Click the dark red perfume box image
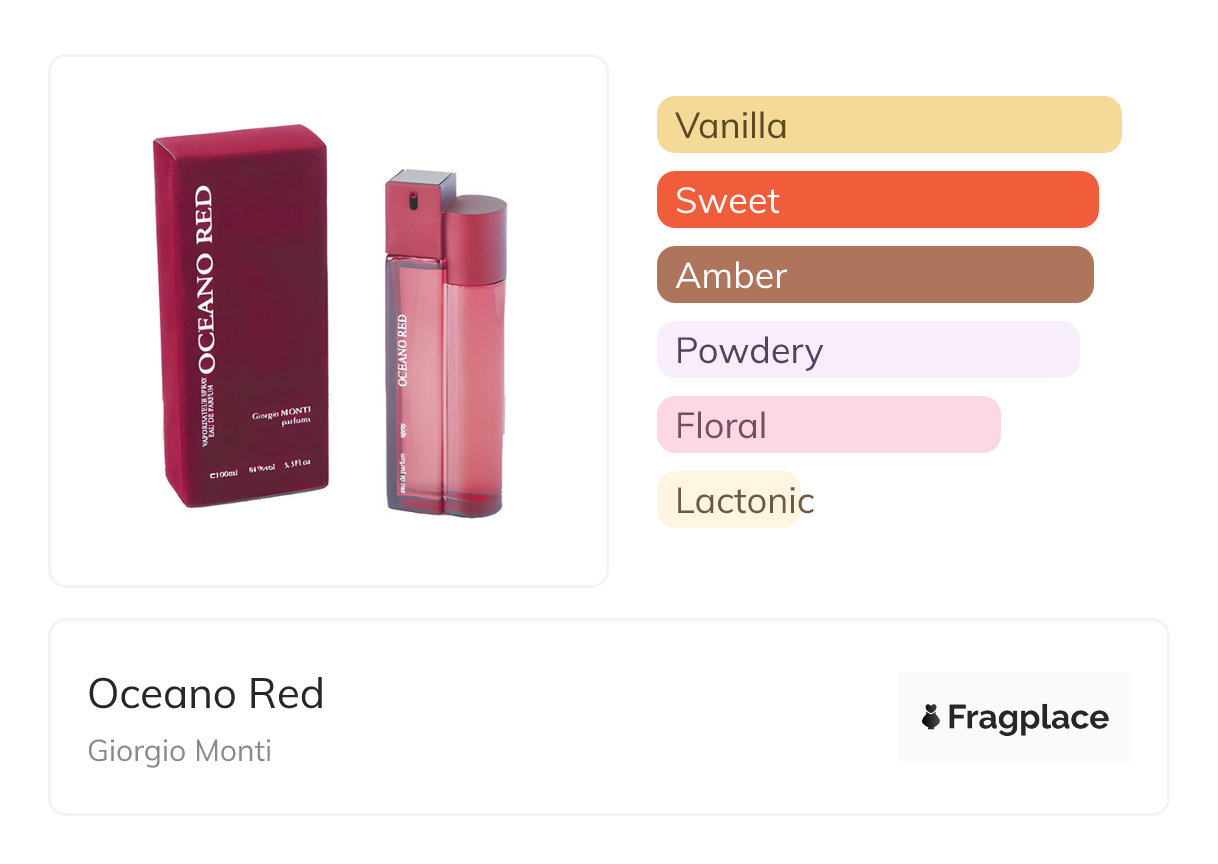This screenshot has width=1218, height=864. [x=242, y=315]
